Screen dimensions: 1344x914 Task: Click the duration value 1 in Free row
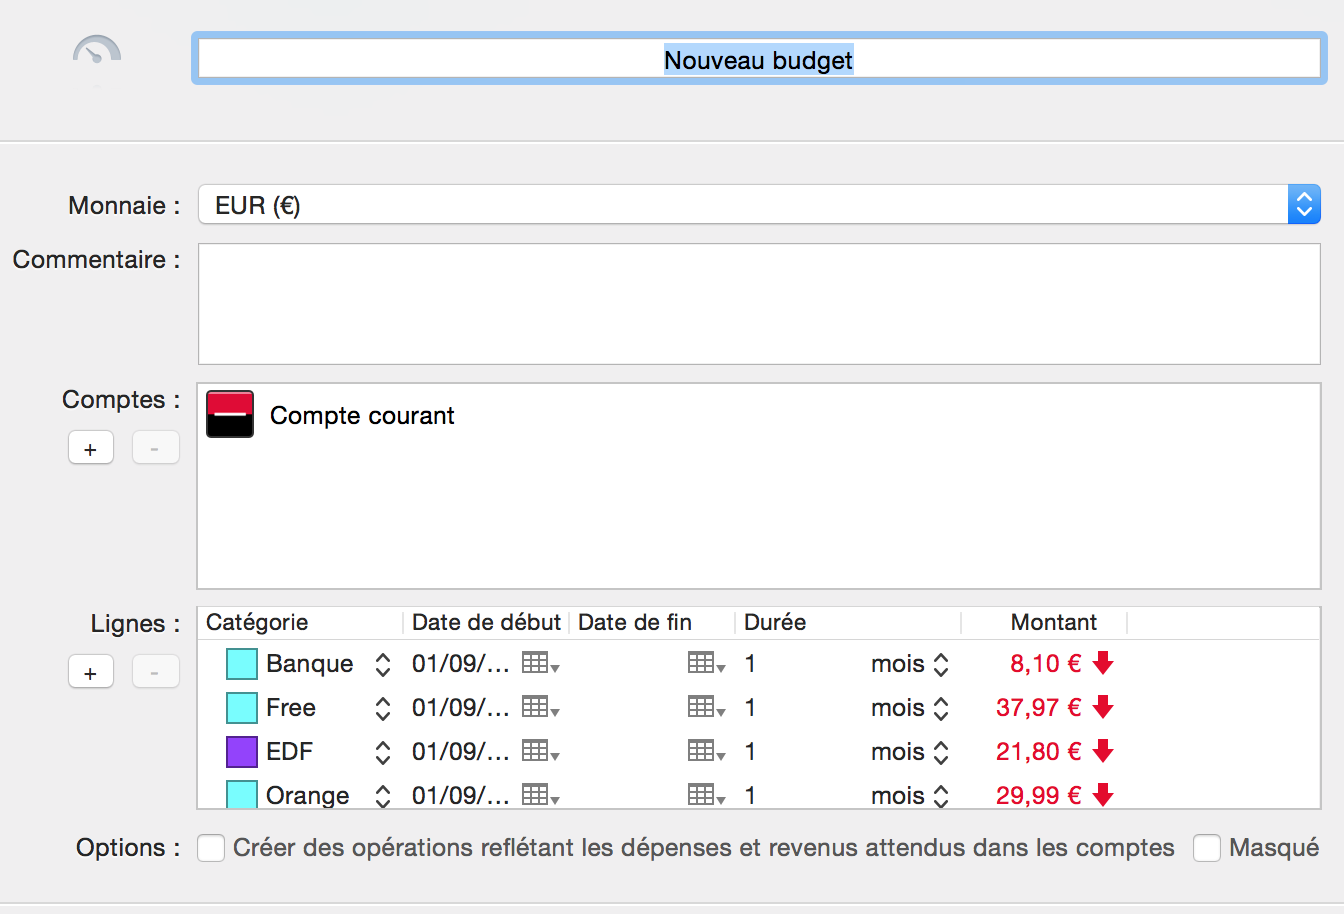pyautogui.click(x=750, y=708)
